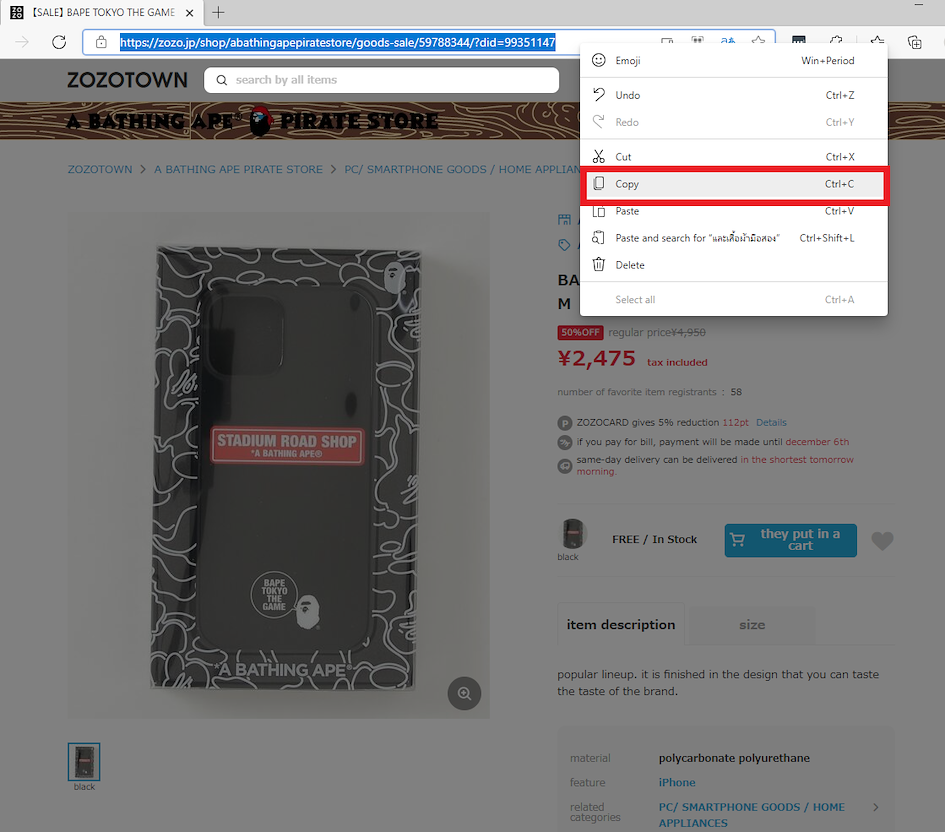Click the search by all items field
Viewport: 945px width, 832px height.
pyautogui.click(x=381, y=80)
